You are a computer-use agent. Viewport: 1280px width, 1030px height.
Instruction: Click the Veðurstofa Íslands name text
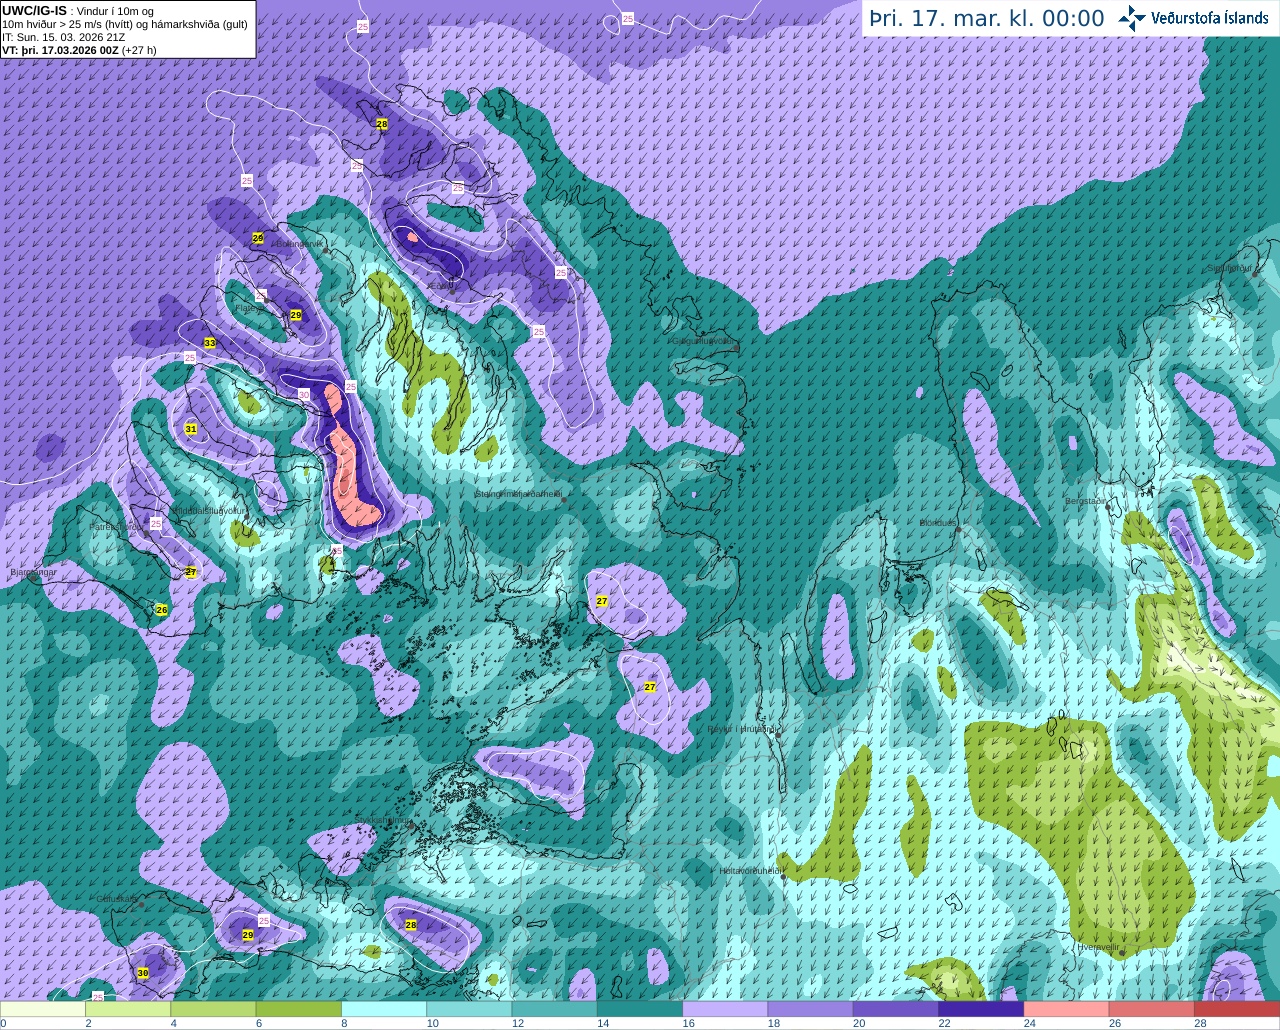pos(1210,18)
